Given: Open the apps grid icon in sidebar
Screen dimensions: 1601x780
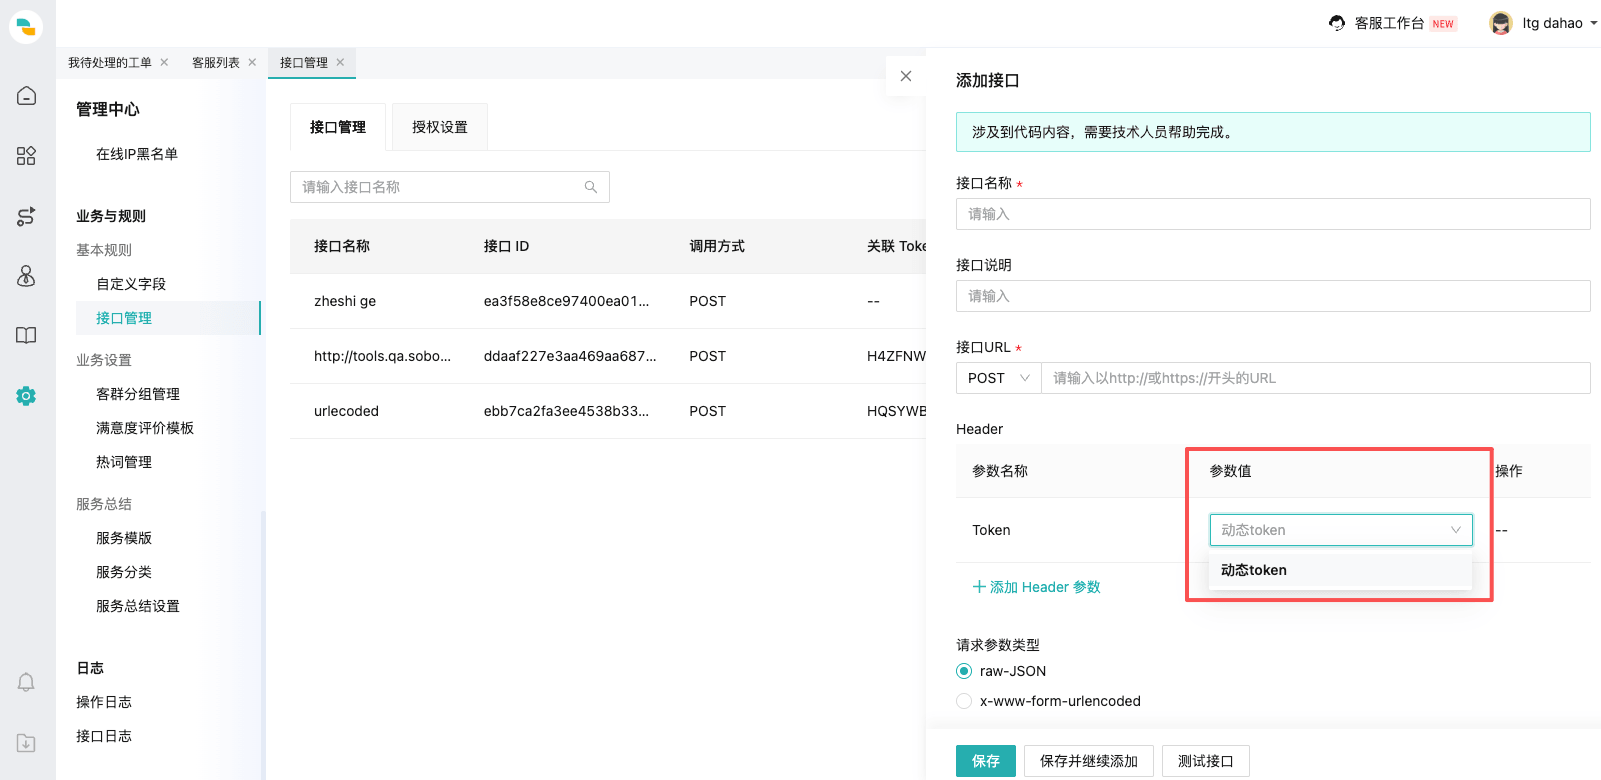Looking at the screenshot, I should [x=27, y=156].
